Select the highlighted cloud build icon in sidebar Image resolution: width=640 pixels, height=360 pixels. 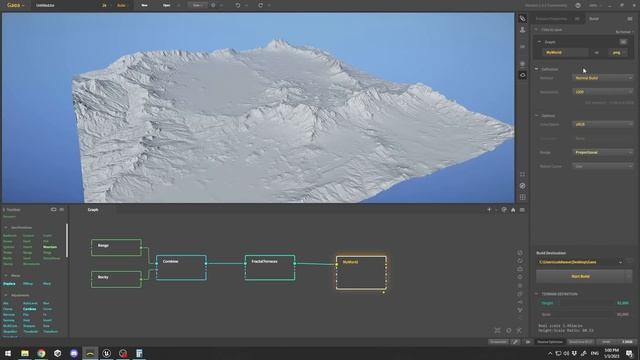pos(522,75)
